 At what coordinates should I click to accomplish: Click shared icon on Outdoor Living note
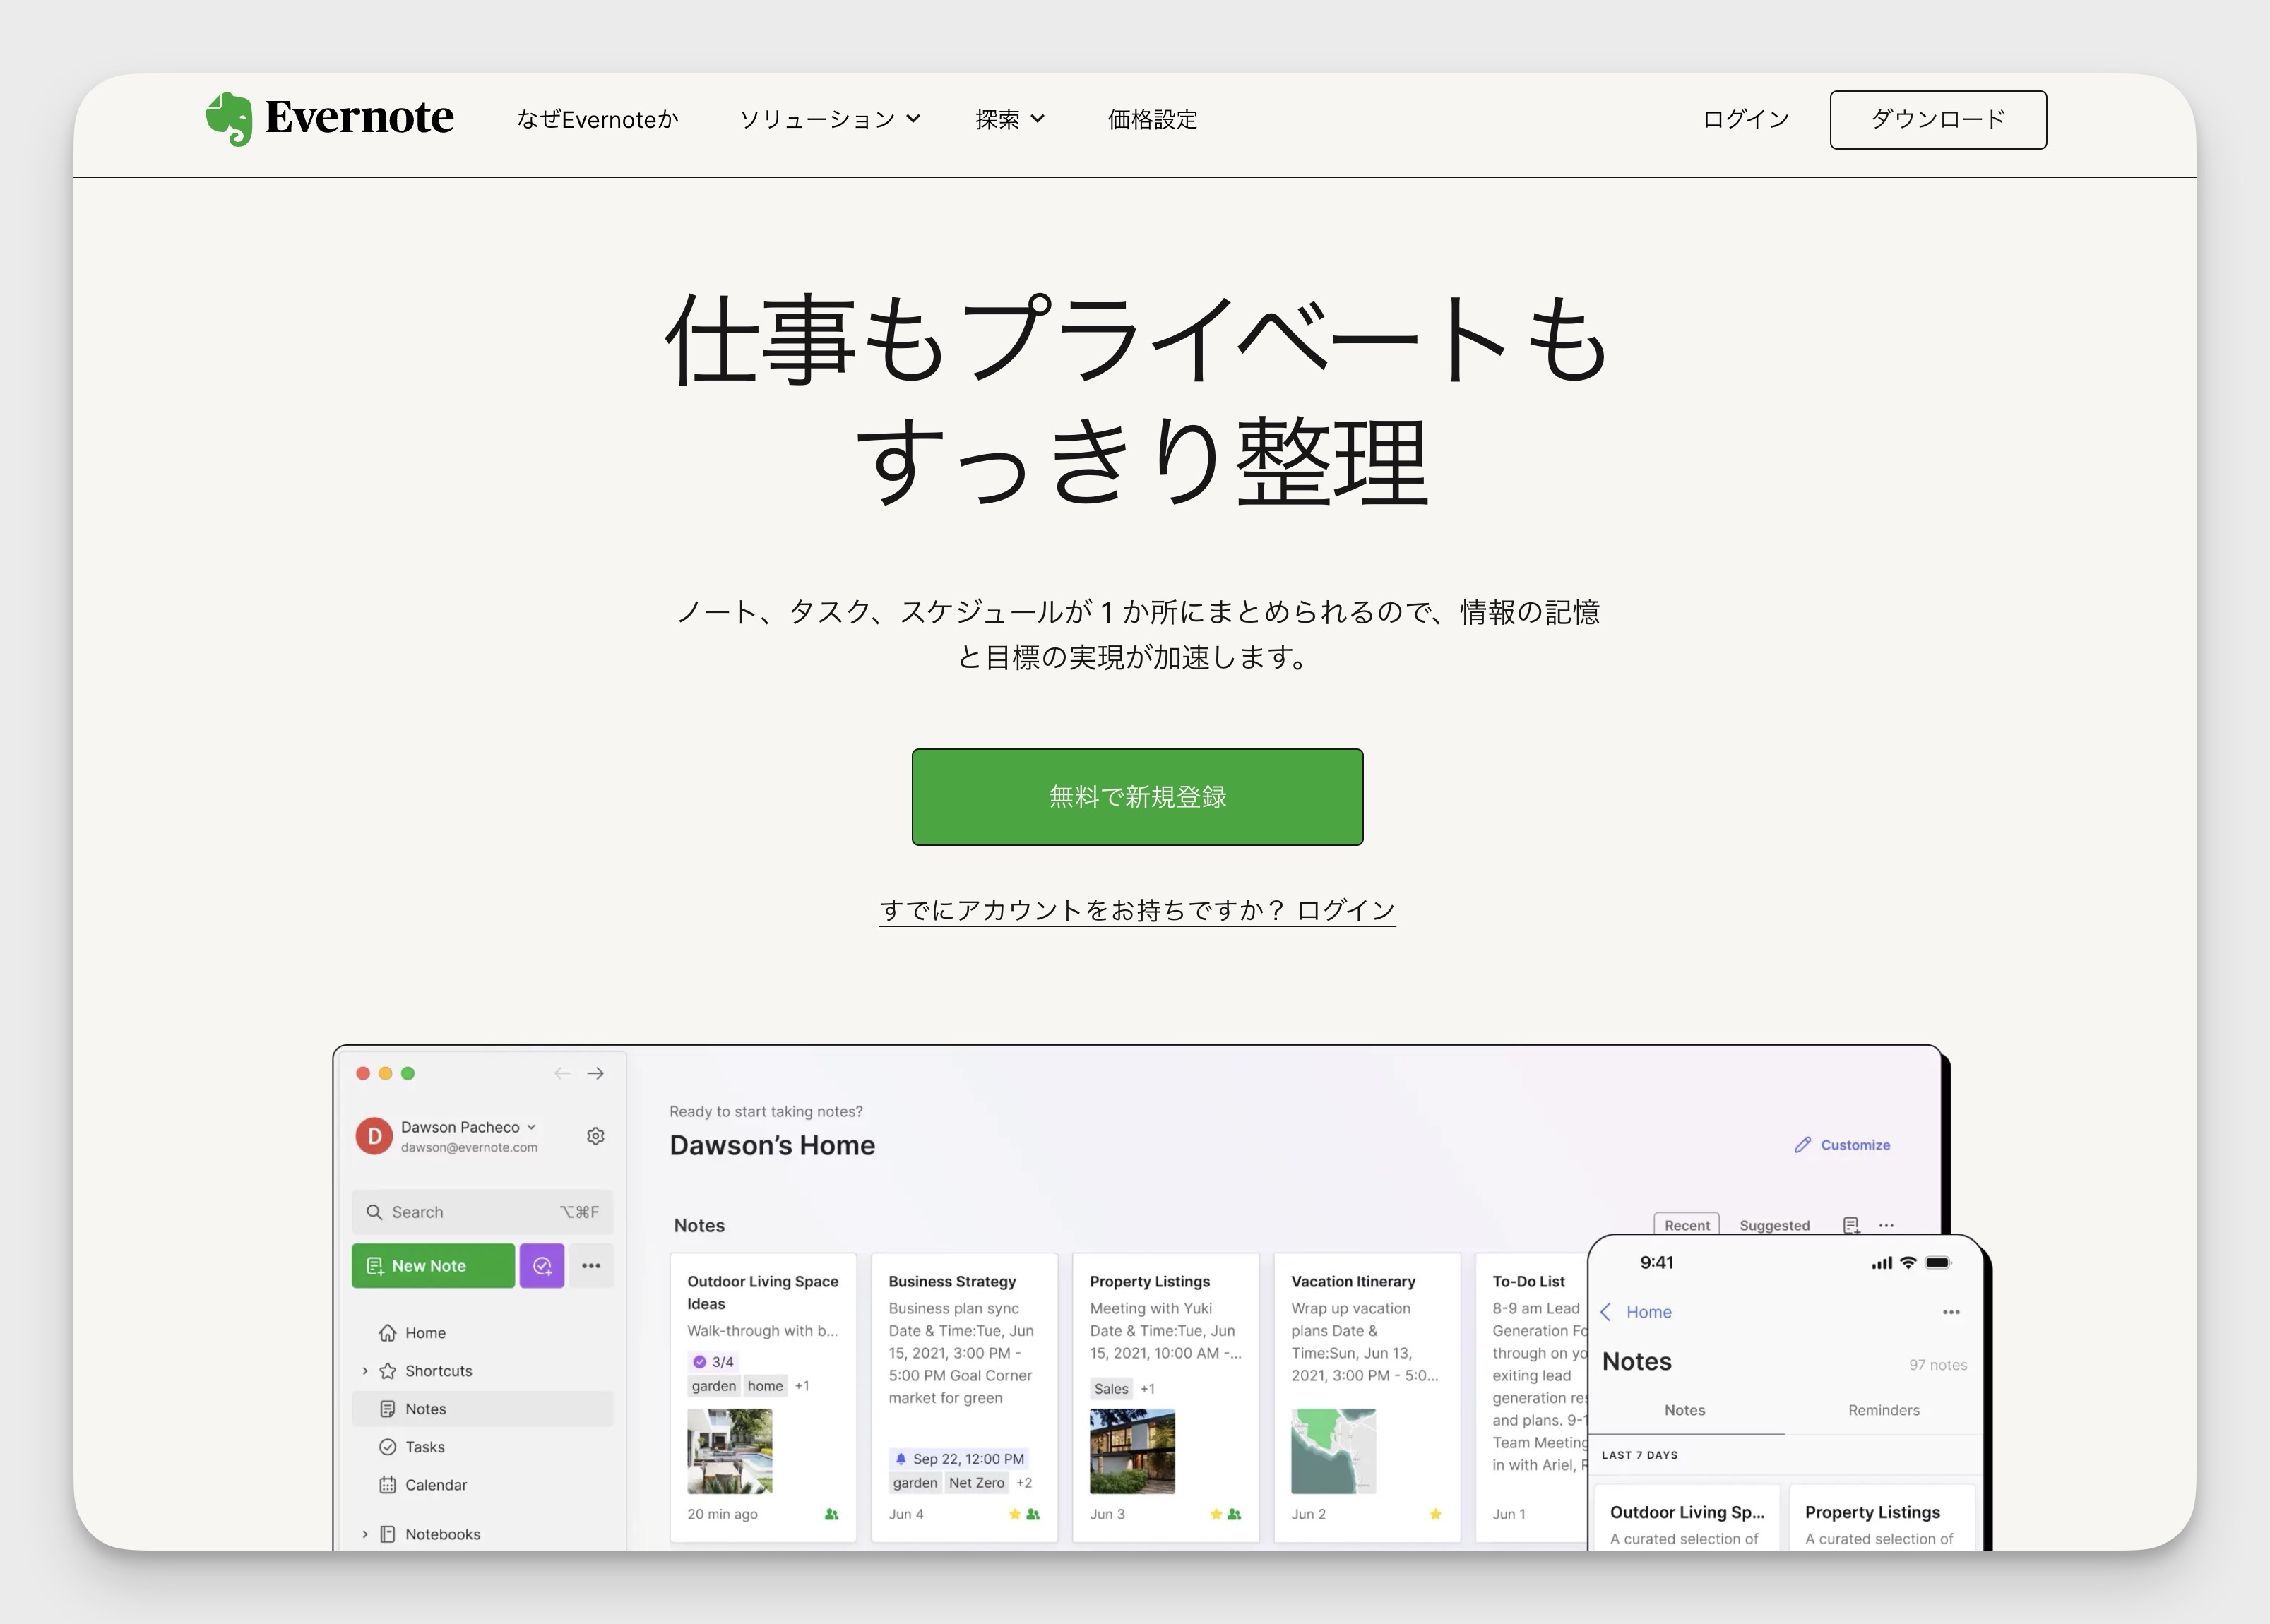(x=831, y=1514)
